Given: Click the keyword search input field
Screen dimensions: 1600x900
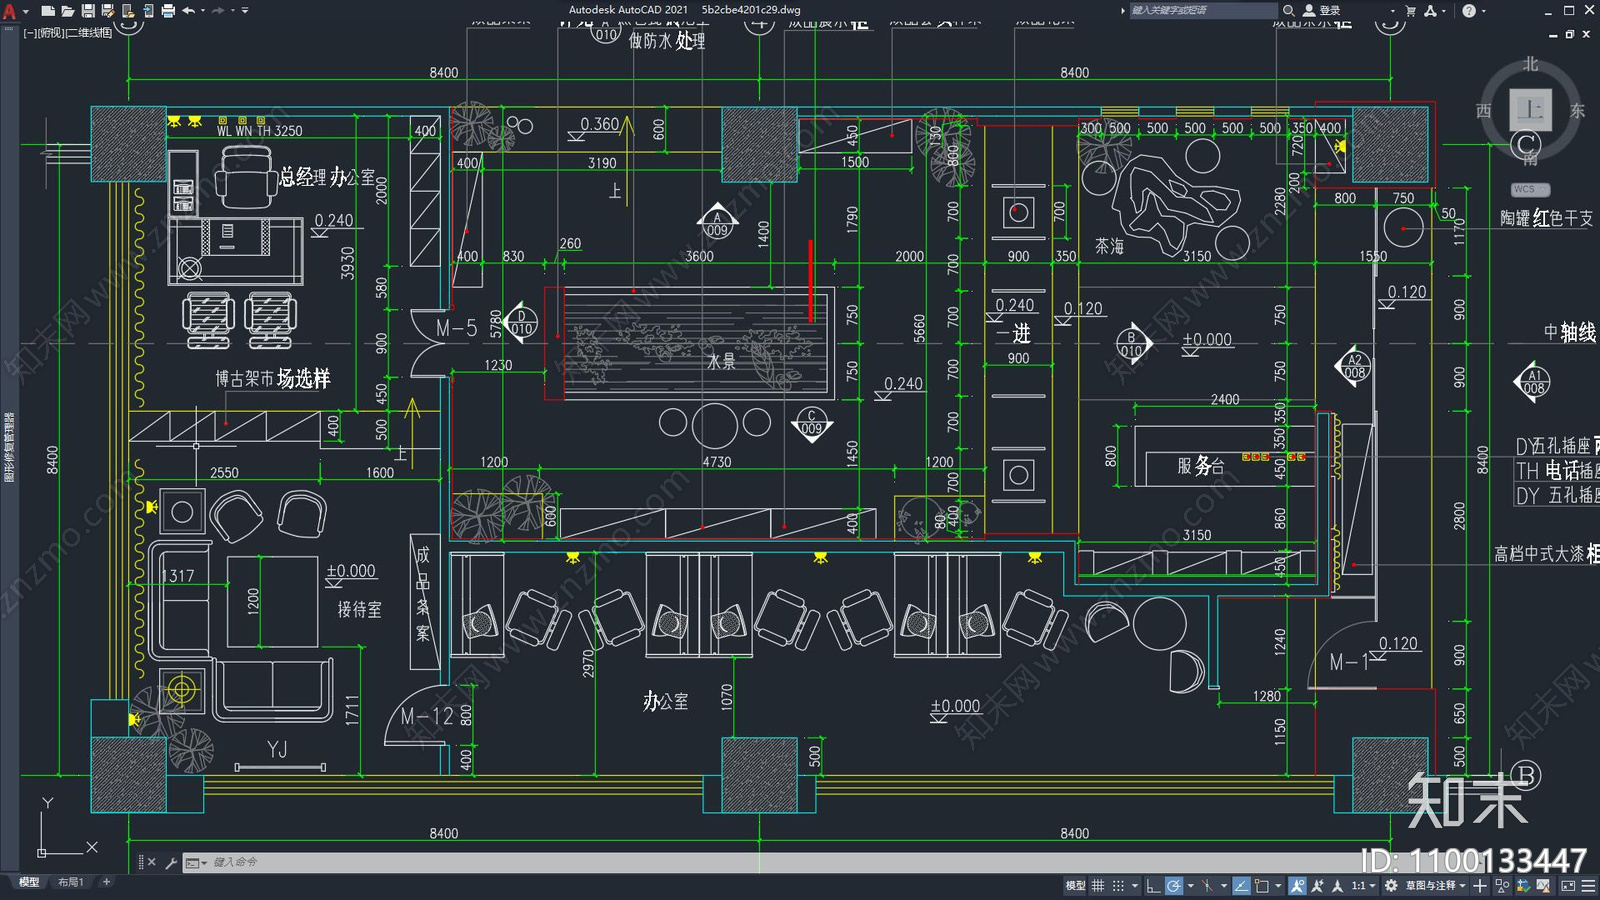Looking at the screenshot, I should [x=1203, y=10].
